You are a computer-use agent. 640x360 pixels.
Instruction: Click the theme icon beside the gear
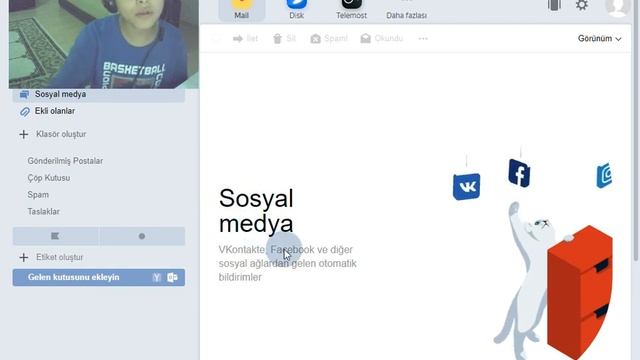pyautogui.click(x=554, y=5)
